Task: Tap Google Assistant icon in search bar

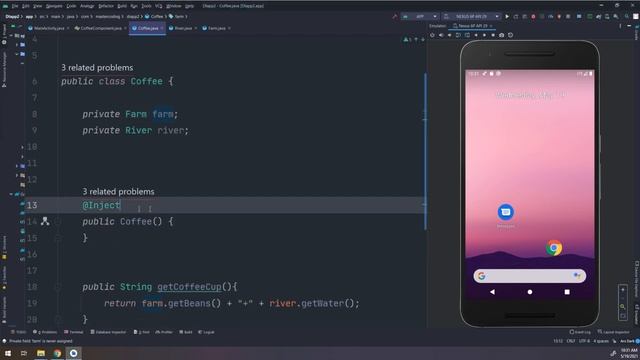Action: pyautogui.click(x=577, y=276)
